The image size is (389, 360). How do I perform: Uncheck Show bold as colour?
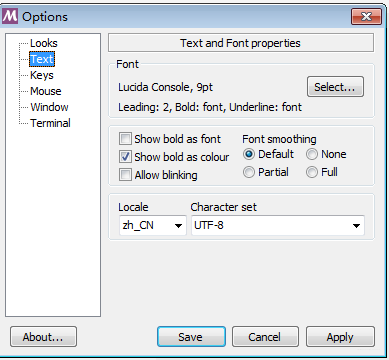tap(125, 157)
